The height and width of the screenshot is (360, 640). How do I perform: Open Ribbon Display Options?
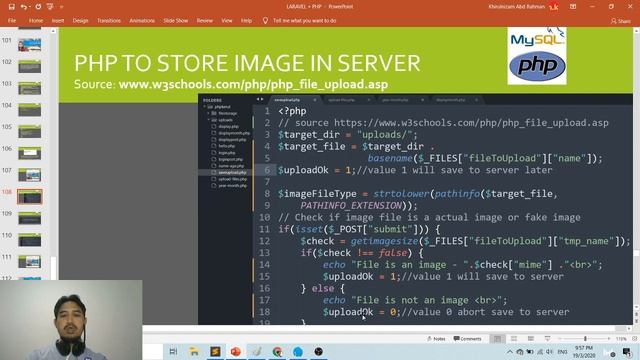573,7
